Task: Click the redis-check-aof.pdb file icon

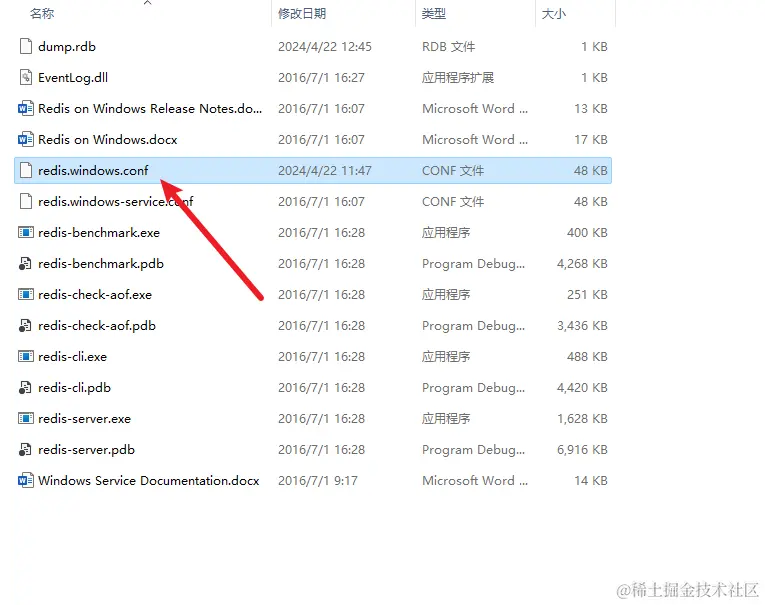Action: coord(25,325)
